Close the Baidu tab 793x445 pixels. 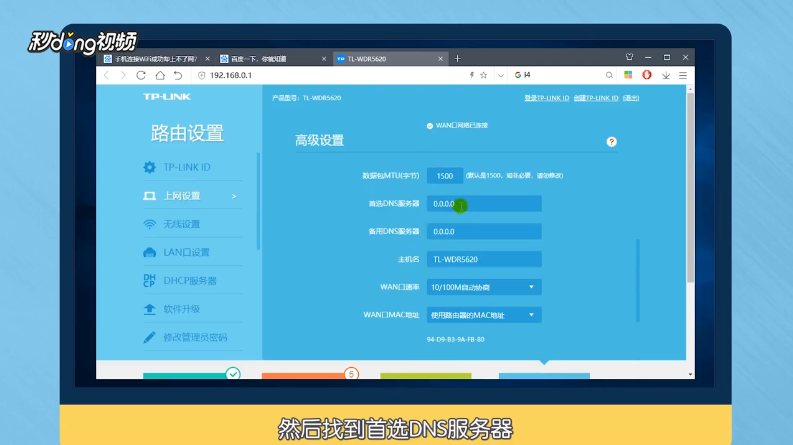[324, 59]
